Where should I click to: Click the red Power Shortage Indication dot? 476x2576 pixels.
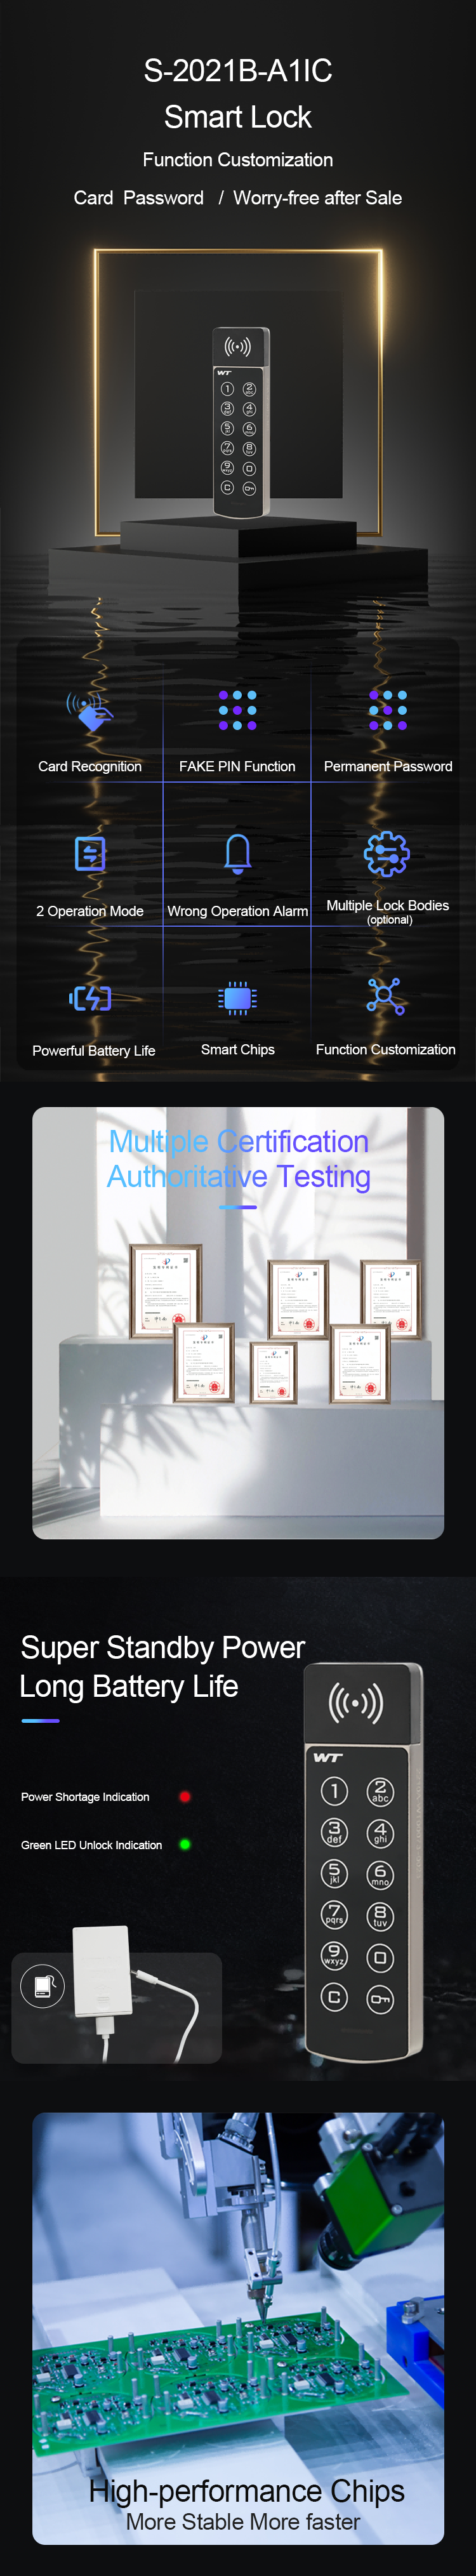[x=185, y=1796]
